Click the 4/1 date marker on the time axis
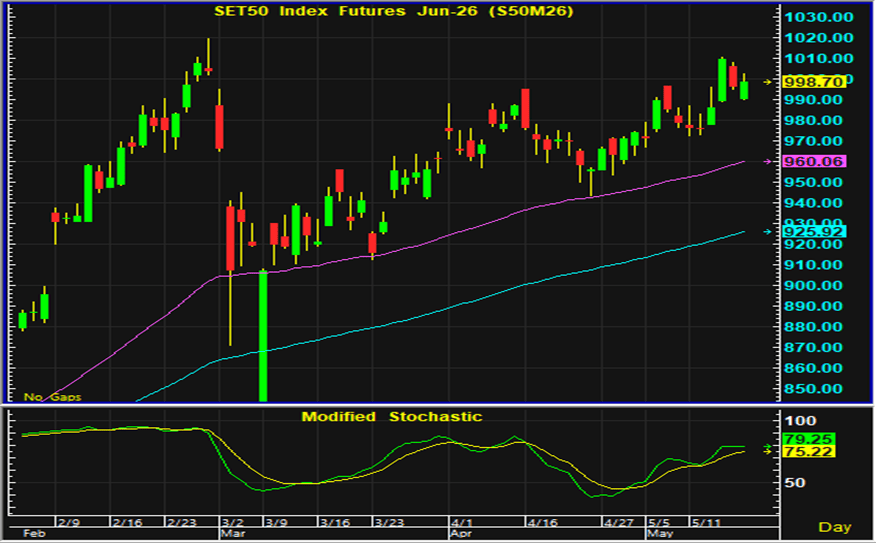Screen dimensions: 876x543 (x=462, y=523)
